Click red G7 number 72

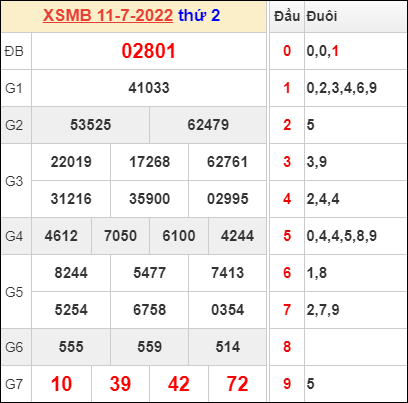click(237, 384)
